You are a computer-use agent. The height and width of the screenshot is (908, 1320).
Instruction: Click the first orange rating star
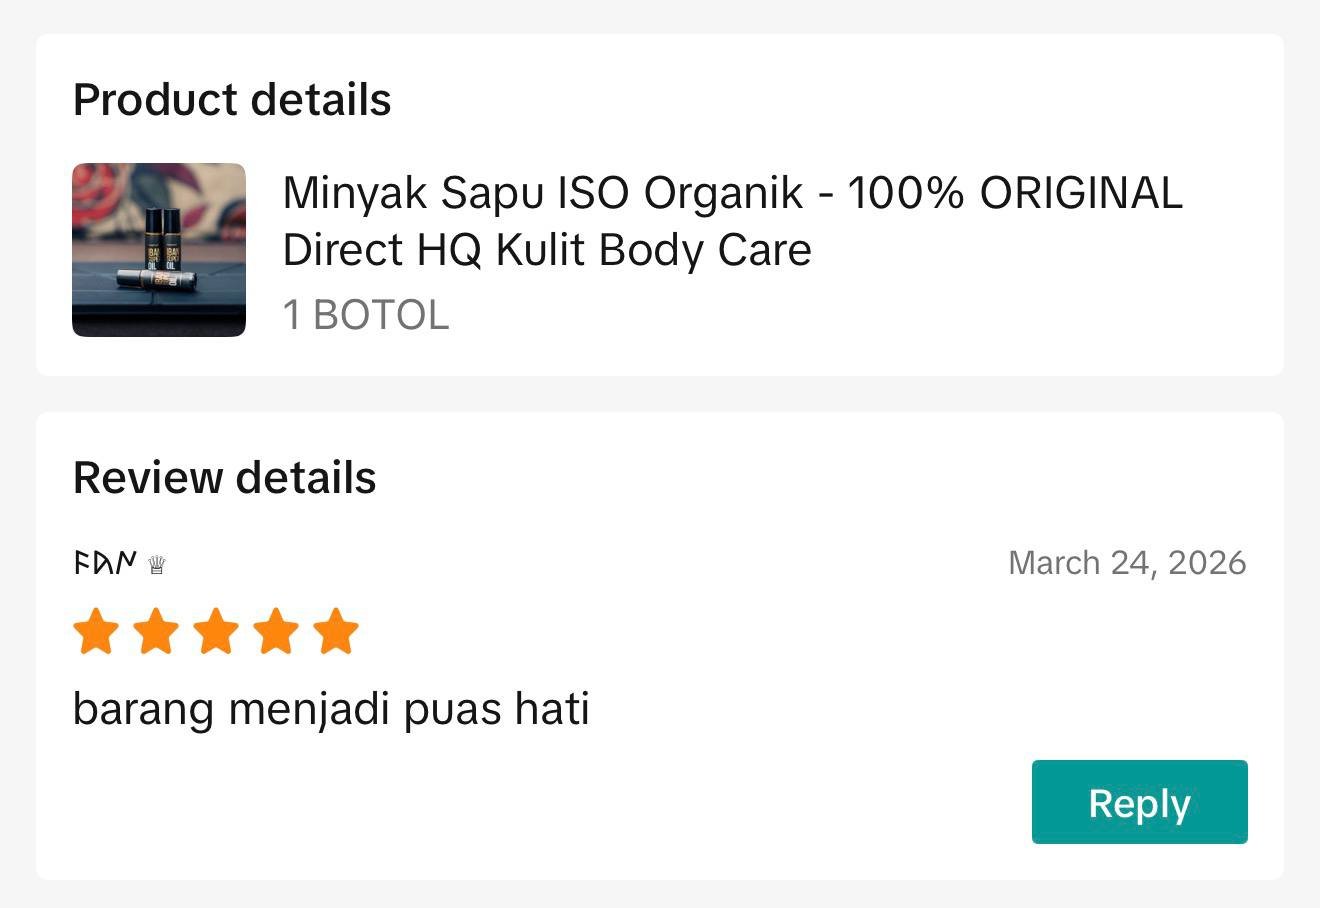pyautogui.click(x=96, y=632)
